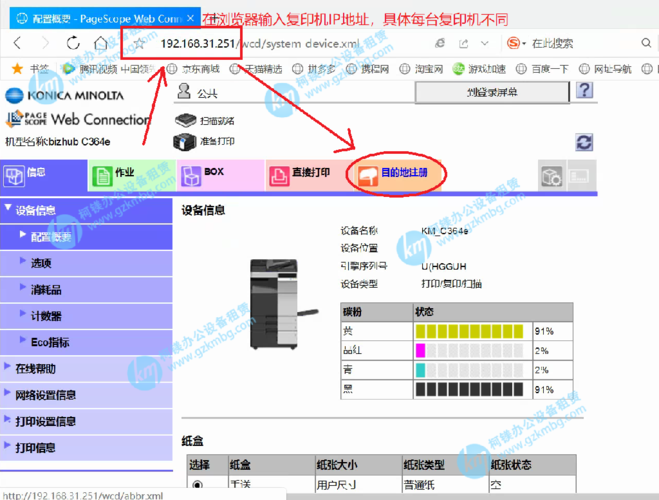Image resolution: width=659 pixels, height=500 pixels.
Task: Click the grayed card tab icon
Action: [x=581, y=176]
